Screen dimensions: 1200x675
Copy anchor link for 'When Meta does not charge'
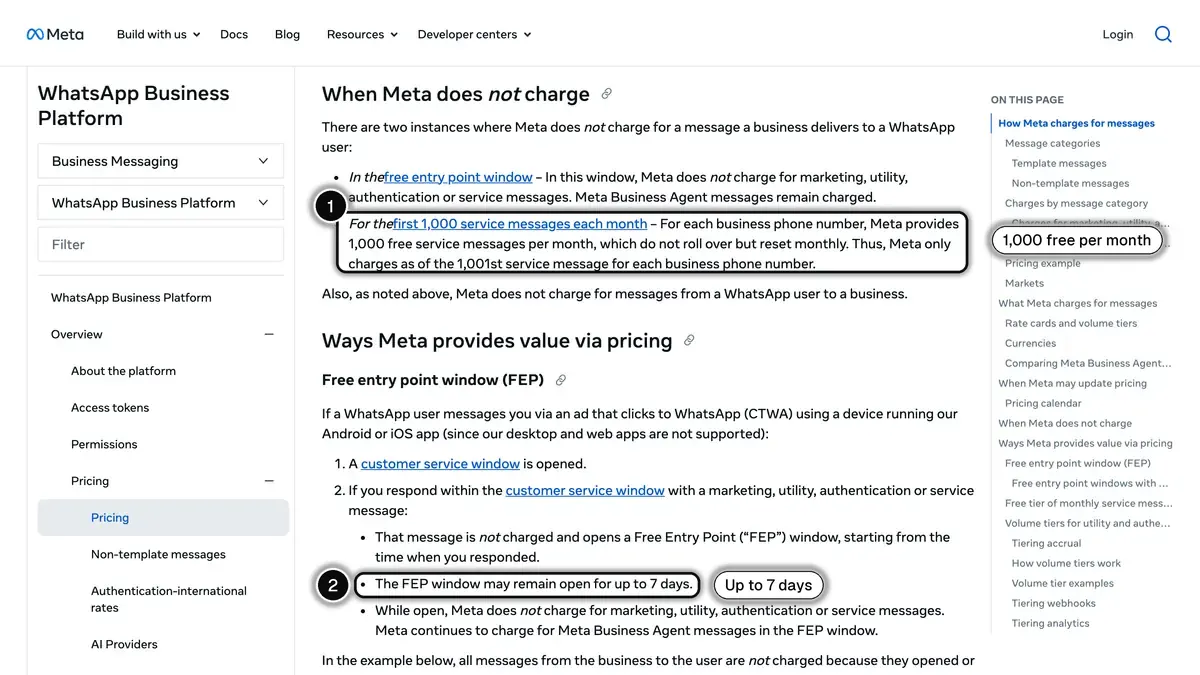(606, 94)
